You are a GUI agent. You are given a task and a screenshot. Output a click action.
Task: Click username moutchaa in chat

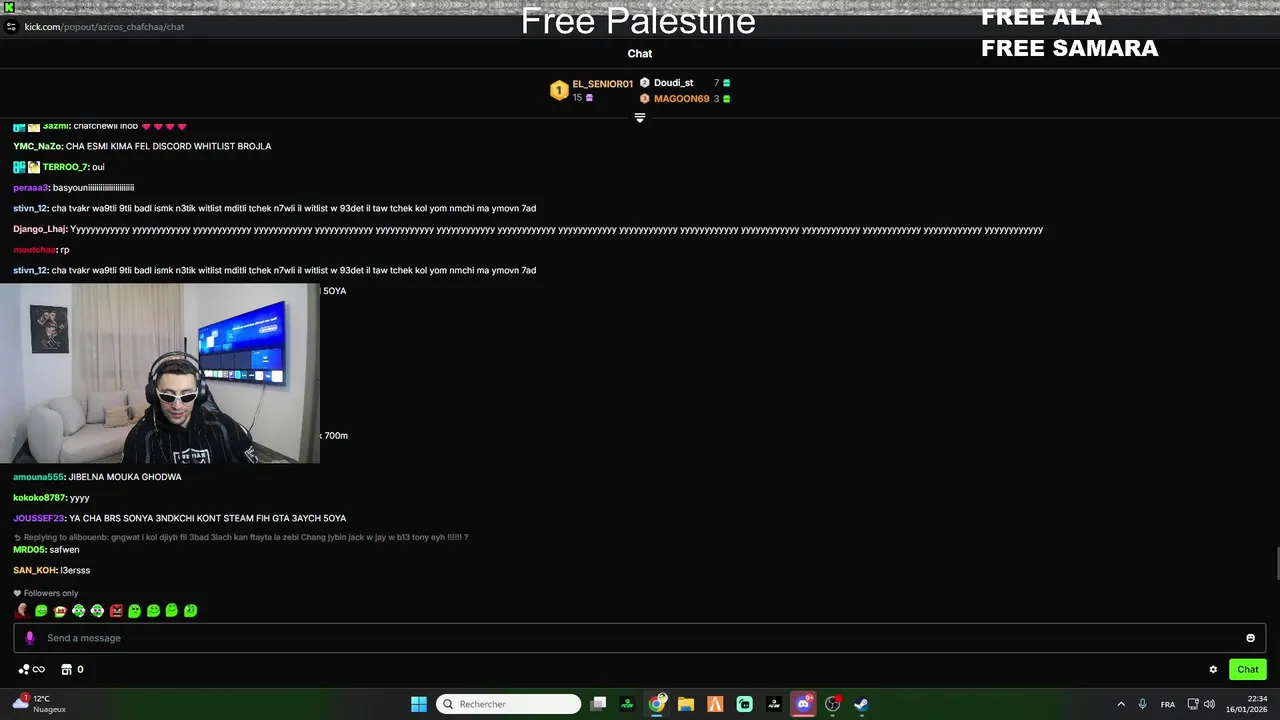(x=34, y=250)
